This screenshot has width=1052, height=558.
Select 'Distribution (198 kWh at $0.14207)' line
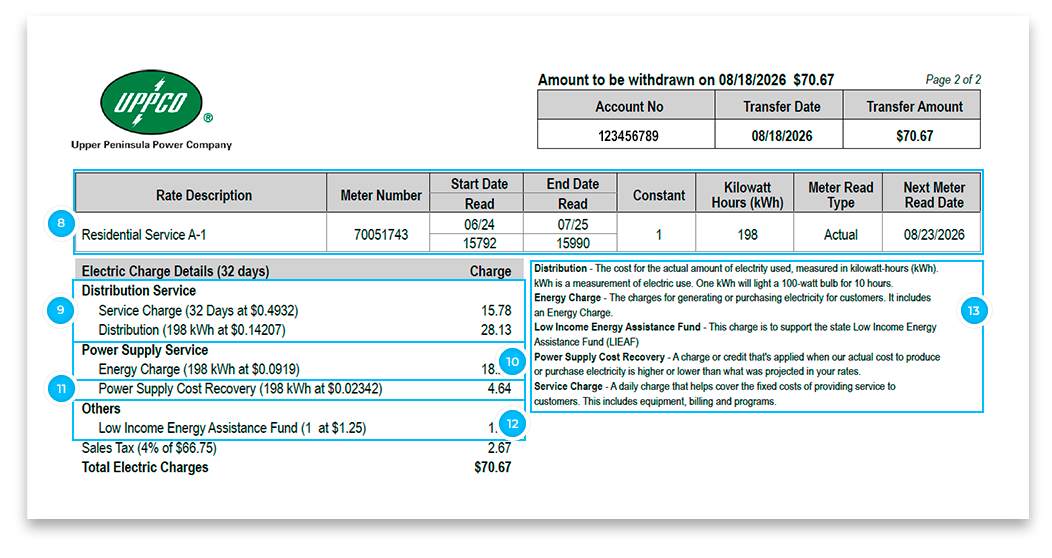click(192, 330)
